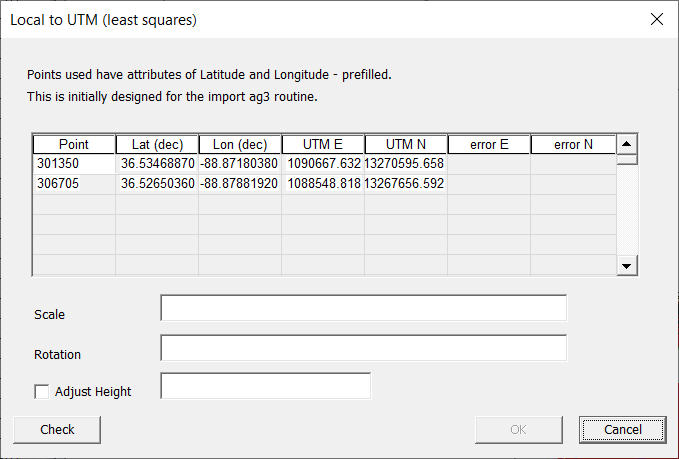Enable the Adjust Height checkbox
Image resolution: width=679 pixels, height=459 pixels.
[42, 392]
